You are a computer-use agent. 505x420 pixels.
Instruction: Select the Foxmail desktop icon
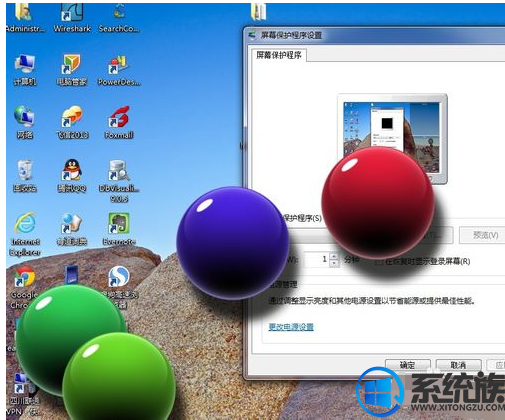[x=119, y=117]
